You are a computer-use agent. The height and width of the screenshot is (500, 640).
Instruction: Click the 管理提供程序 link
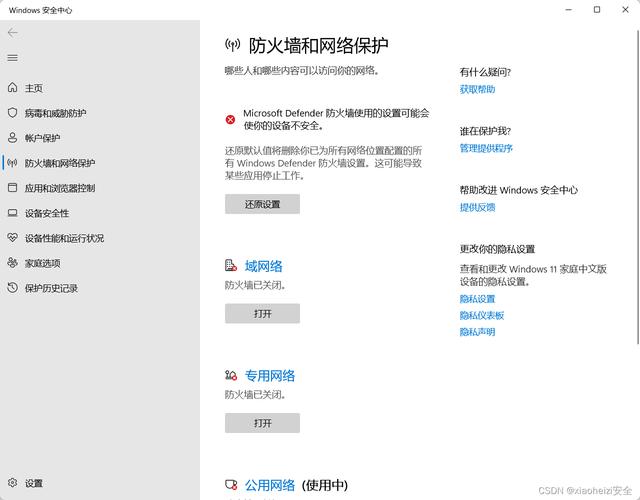(486, 148)
